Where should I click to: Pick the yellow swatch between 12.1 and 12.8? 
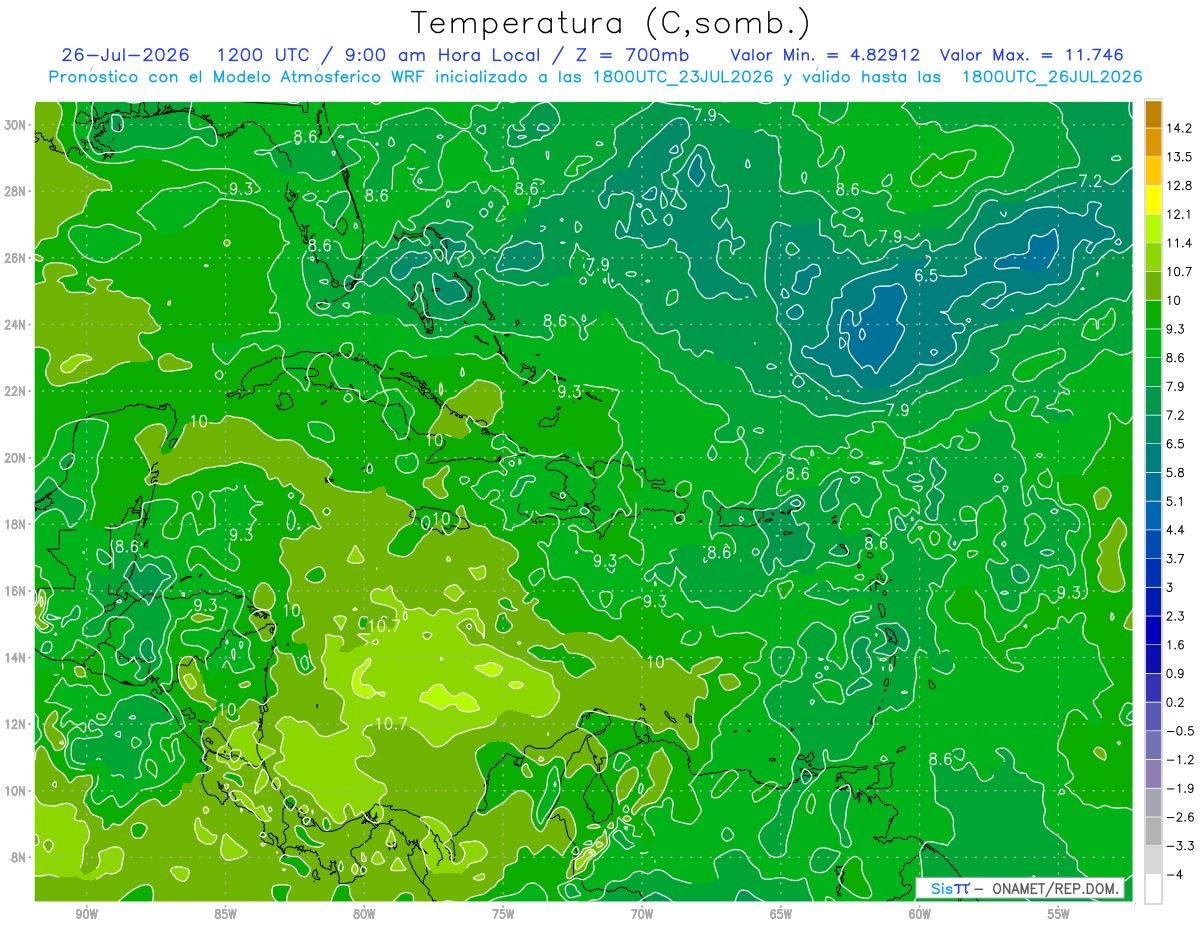pos(1154,200)
